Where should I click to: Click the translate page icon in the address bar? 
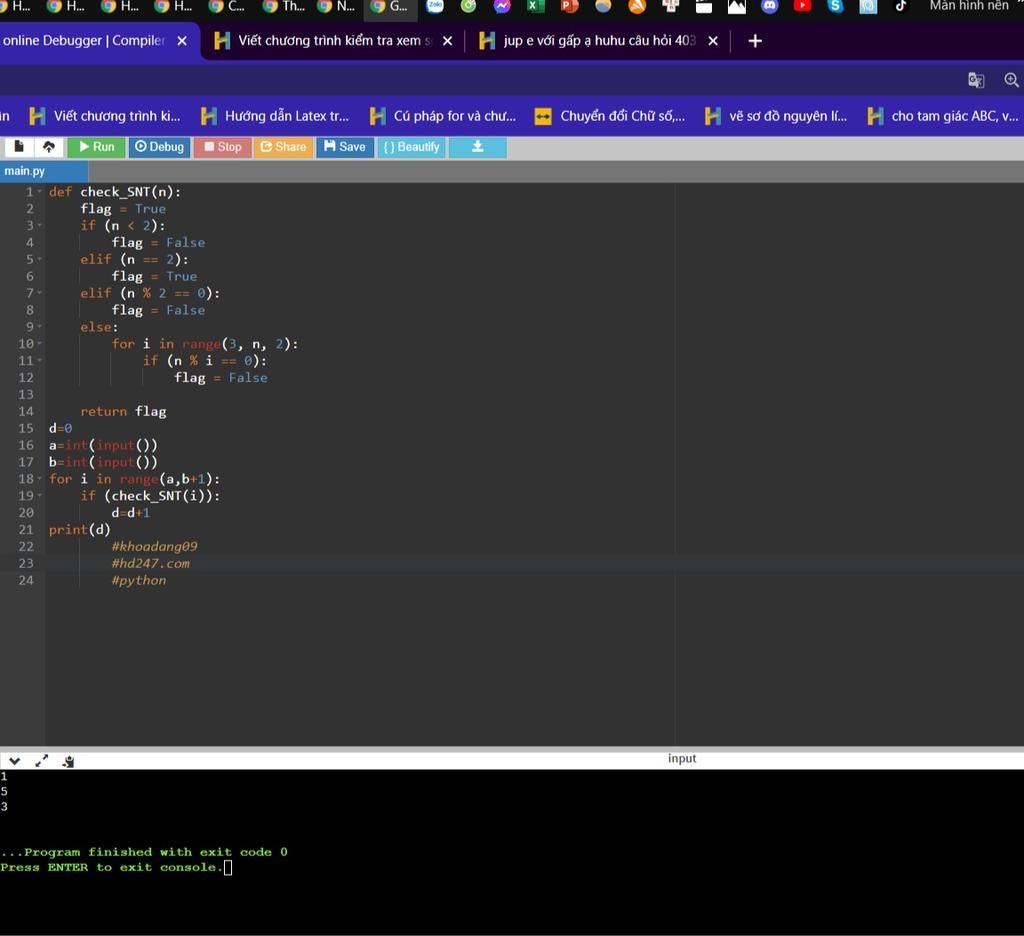976,80
